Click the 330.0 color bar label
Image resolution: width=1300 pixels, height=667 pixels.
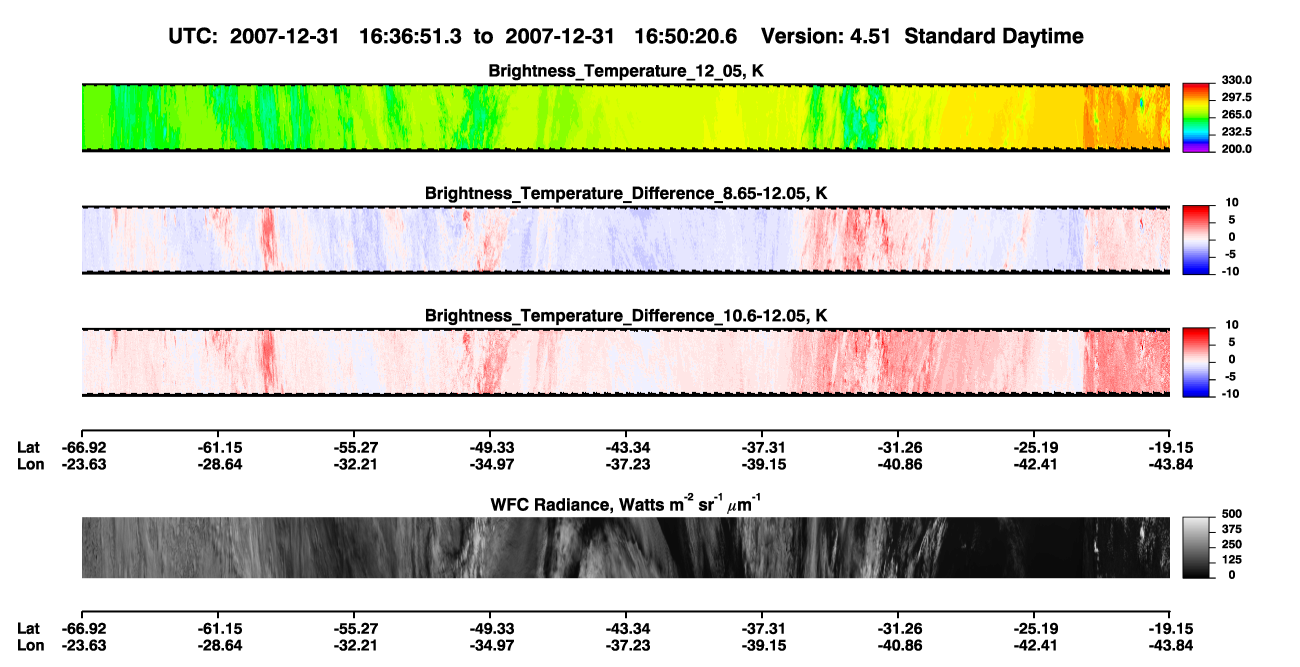pos(1236,80)
